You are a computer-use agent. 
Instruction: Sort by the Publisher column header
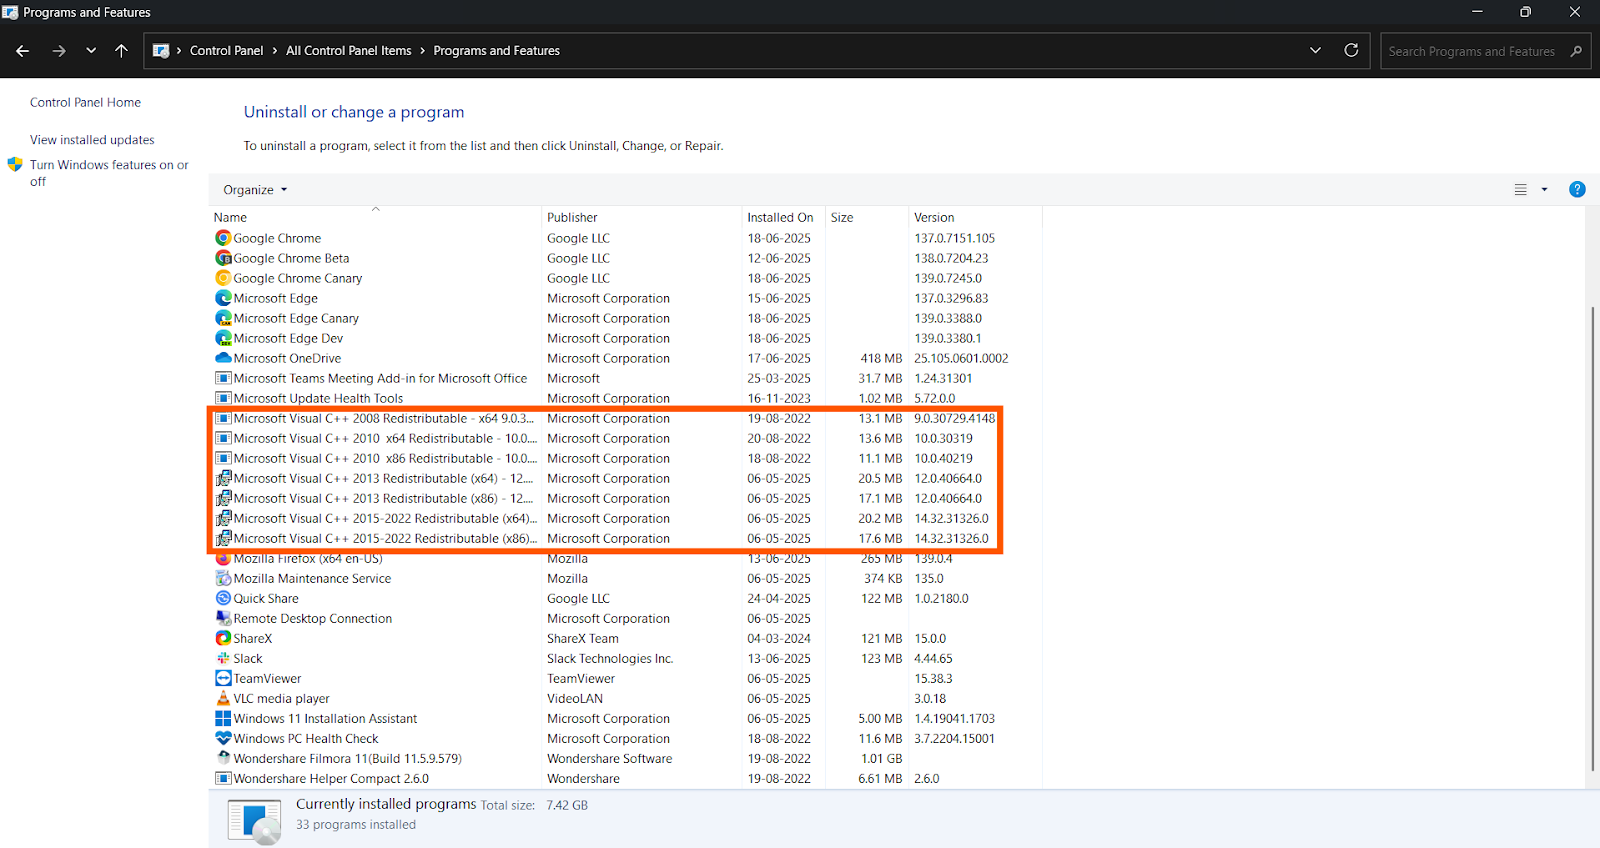(x=642, y=217)
